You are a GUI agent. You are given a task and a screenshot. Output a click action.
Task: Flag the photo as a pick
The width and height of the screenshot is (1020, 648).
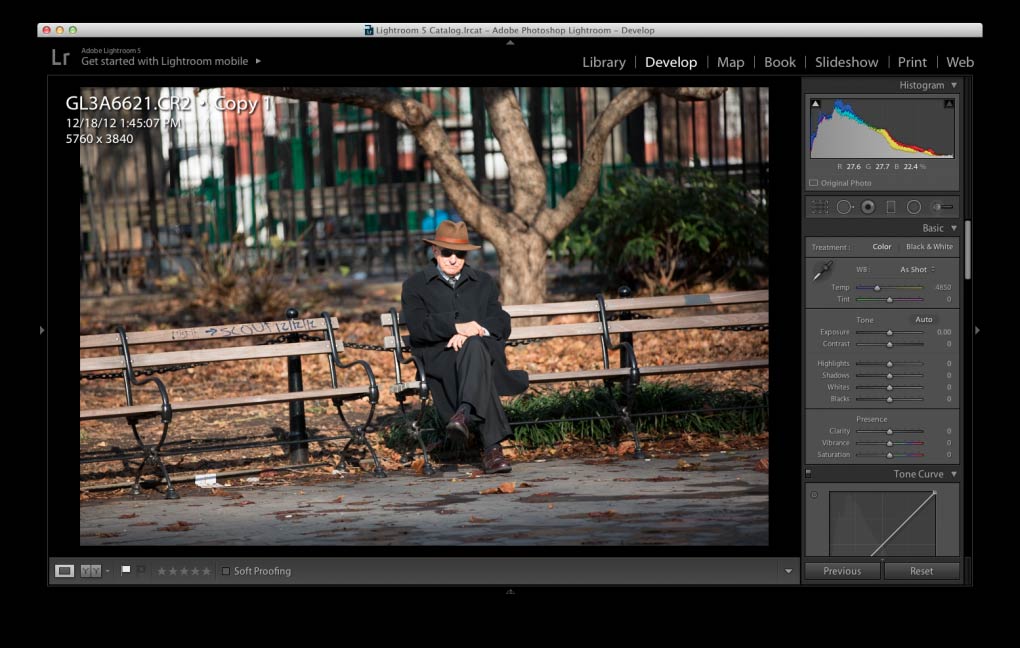point(125,570)
